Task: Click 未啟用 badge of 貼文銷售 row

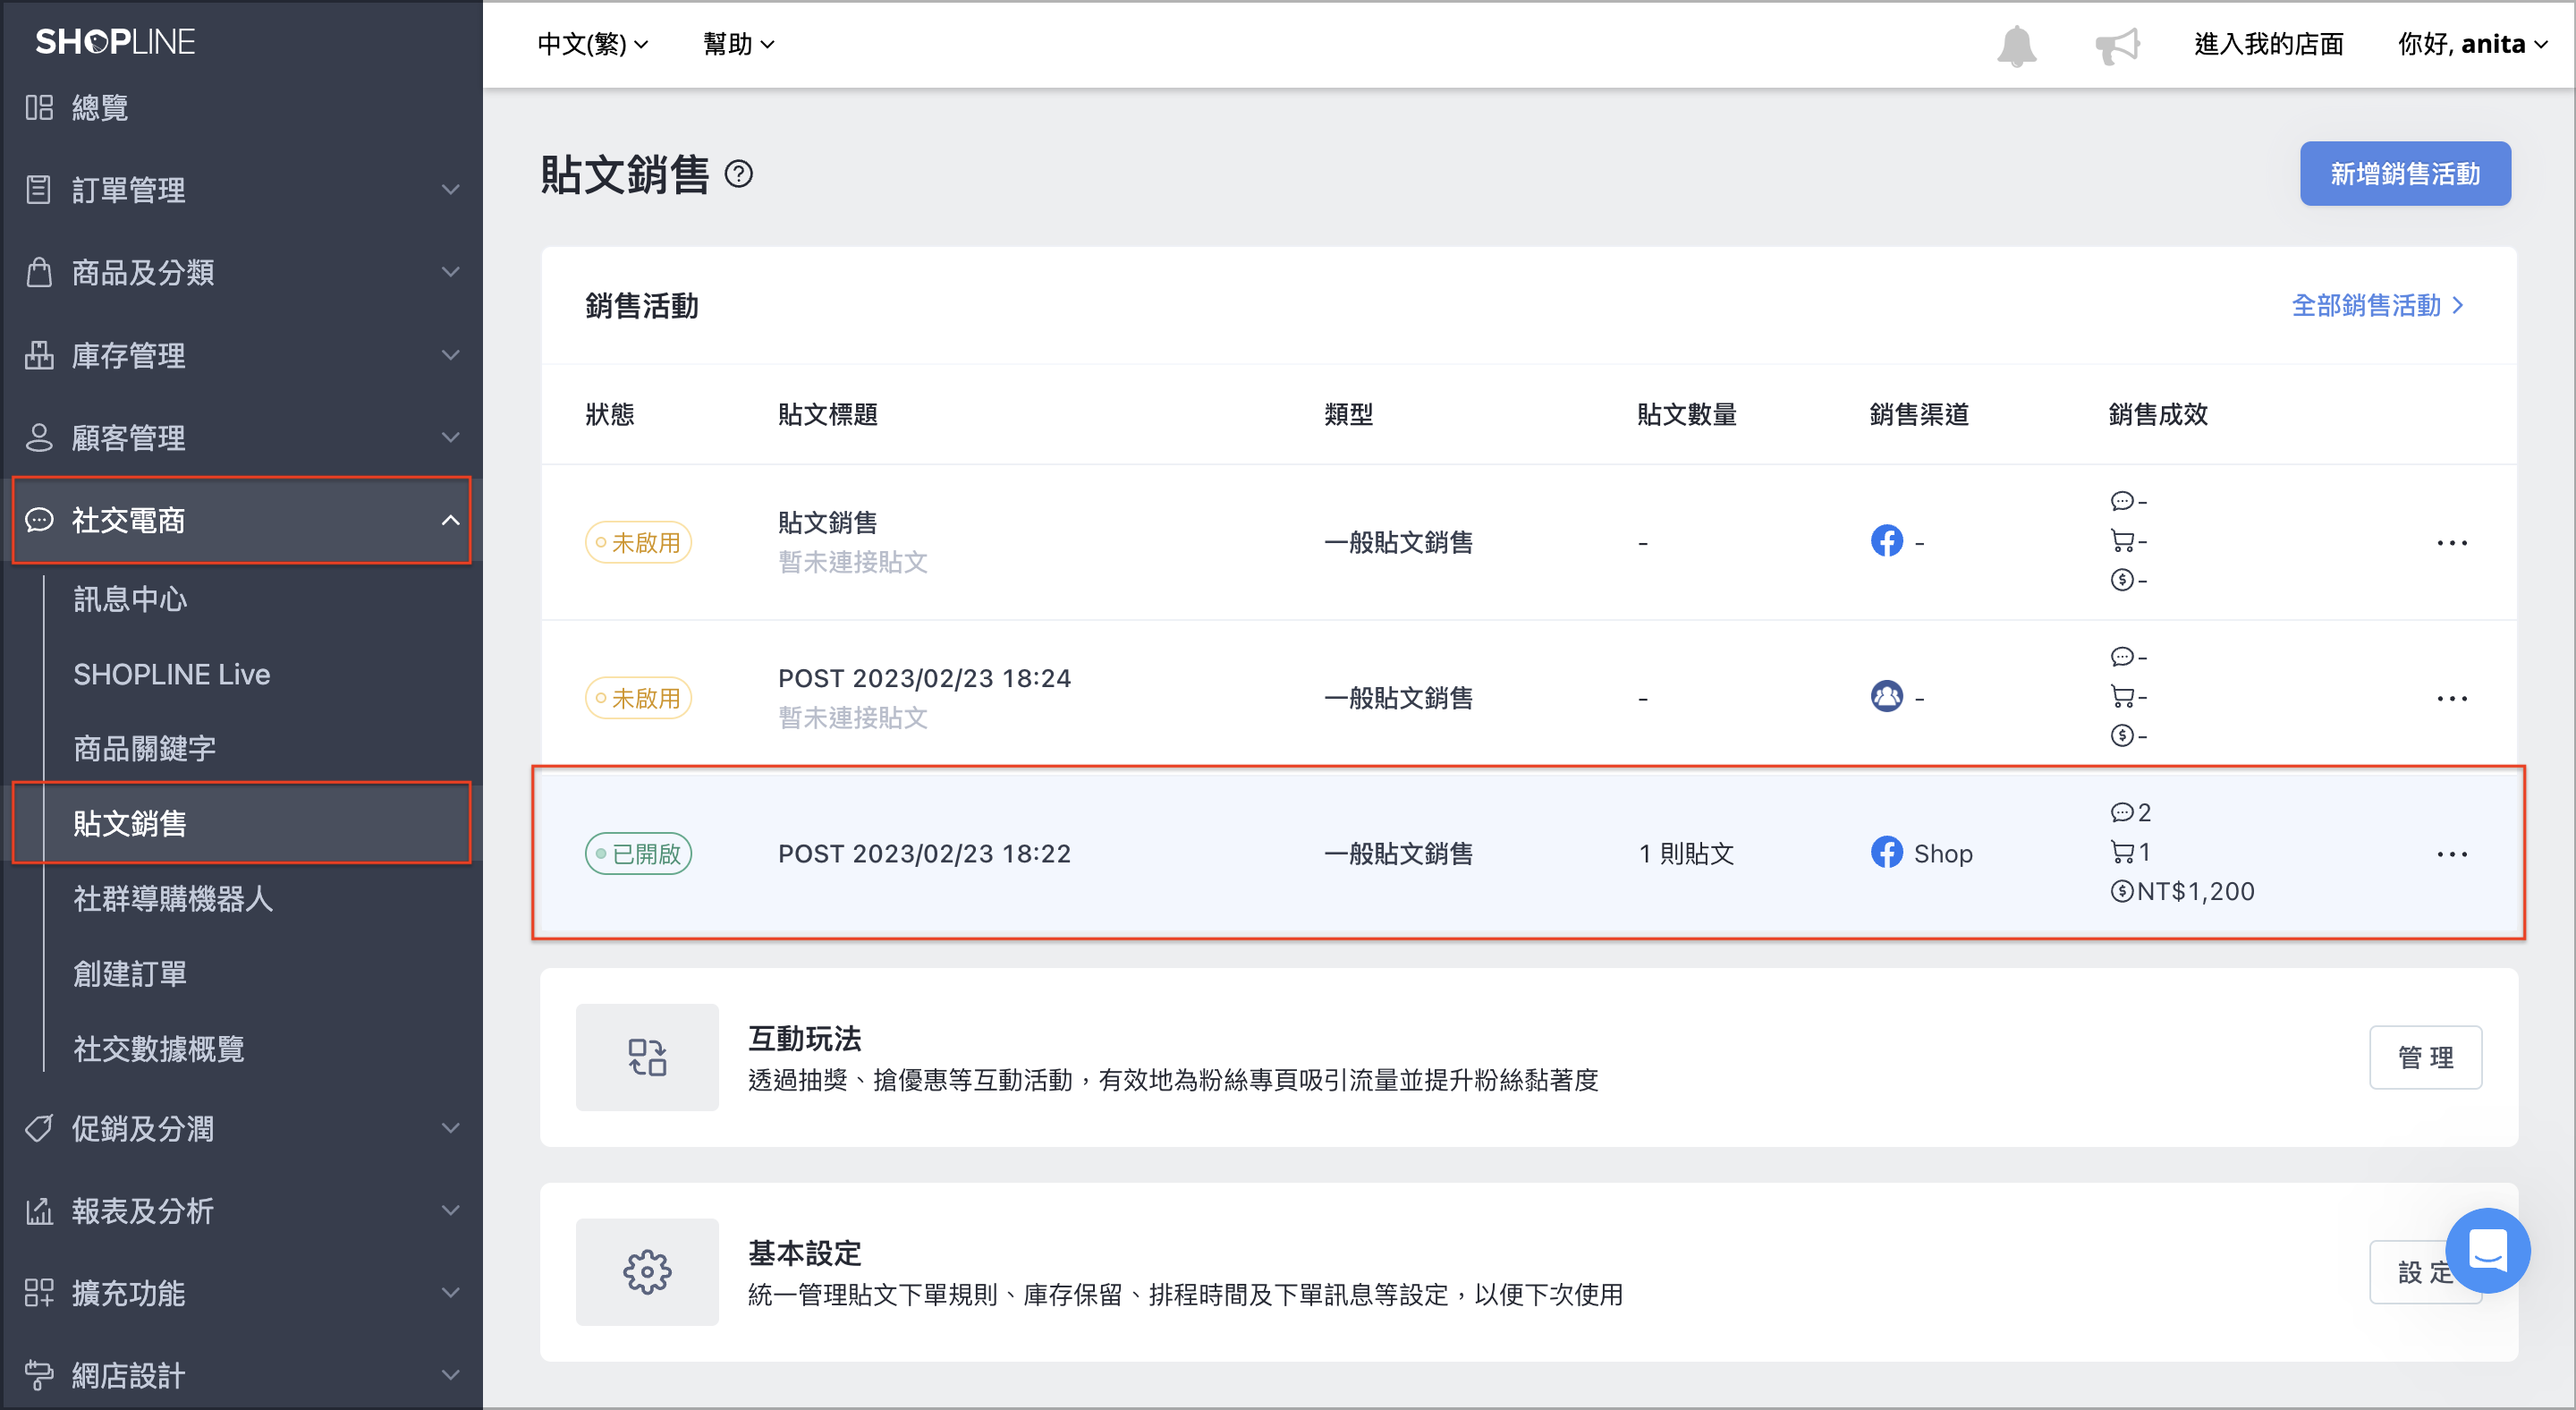Action: [638, 542]
